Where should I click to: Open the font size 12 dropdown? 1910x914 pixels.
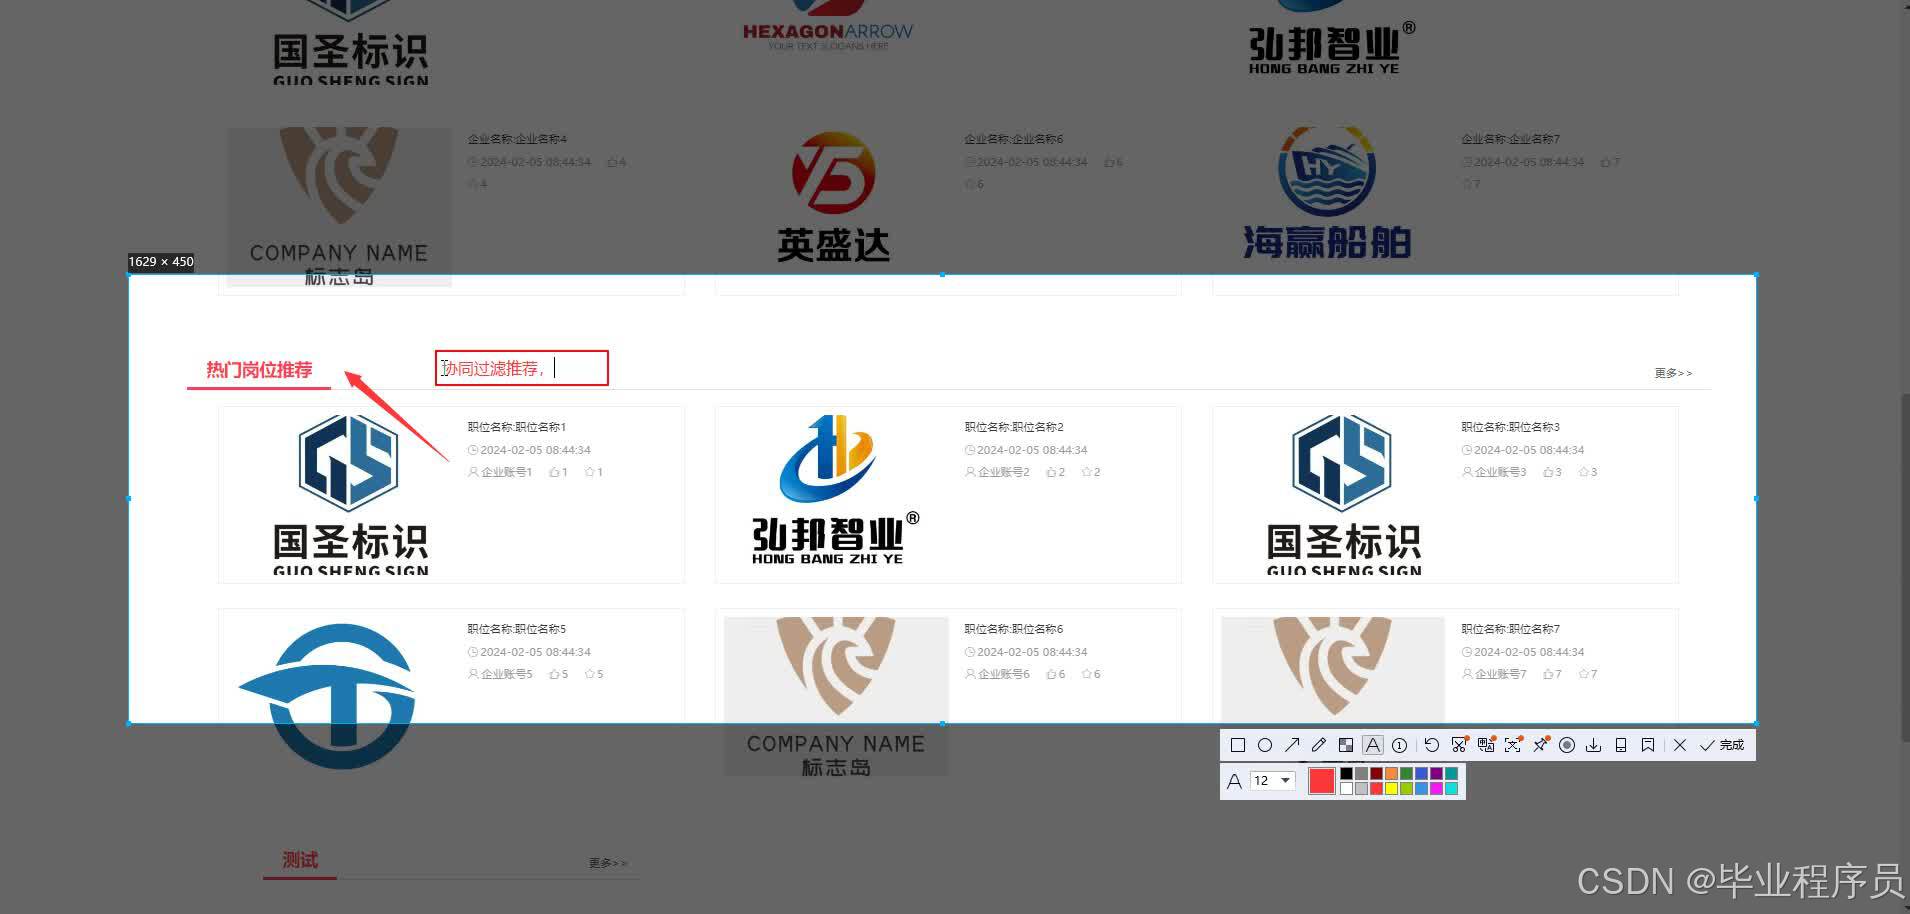pos(1273,781)
